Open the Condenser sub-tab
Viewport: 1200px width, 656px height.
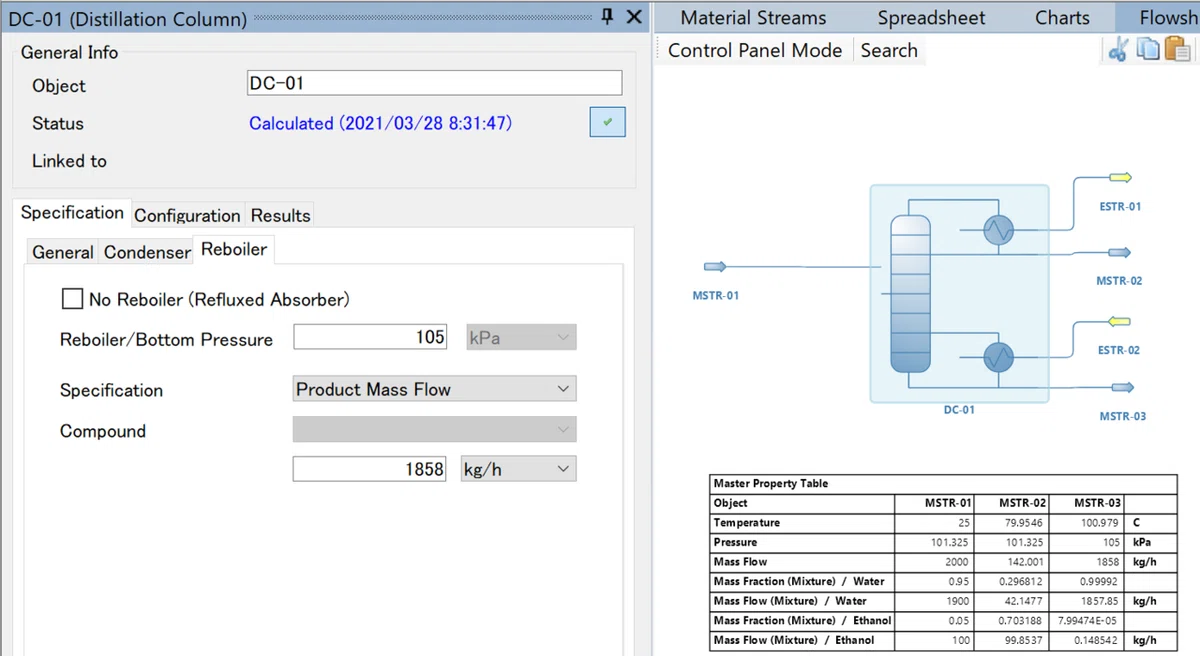[x=147, y=252]
